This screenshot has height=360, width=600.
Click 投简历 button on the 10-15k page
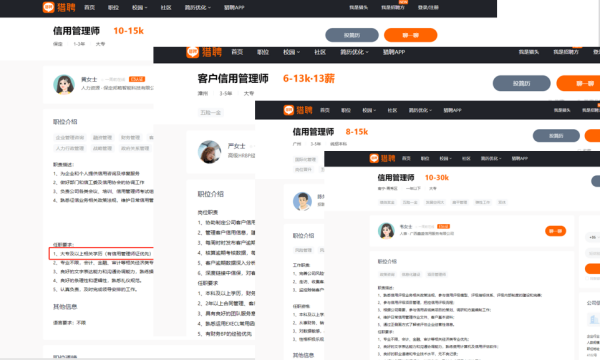tap(352, 35)
